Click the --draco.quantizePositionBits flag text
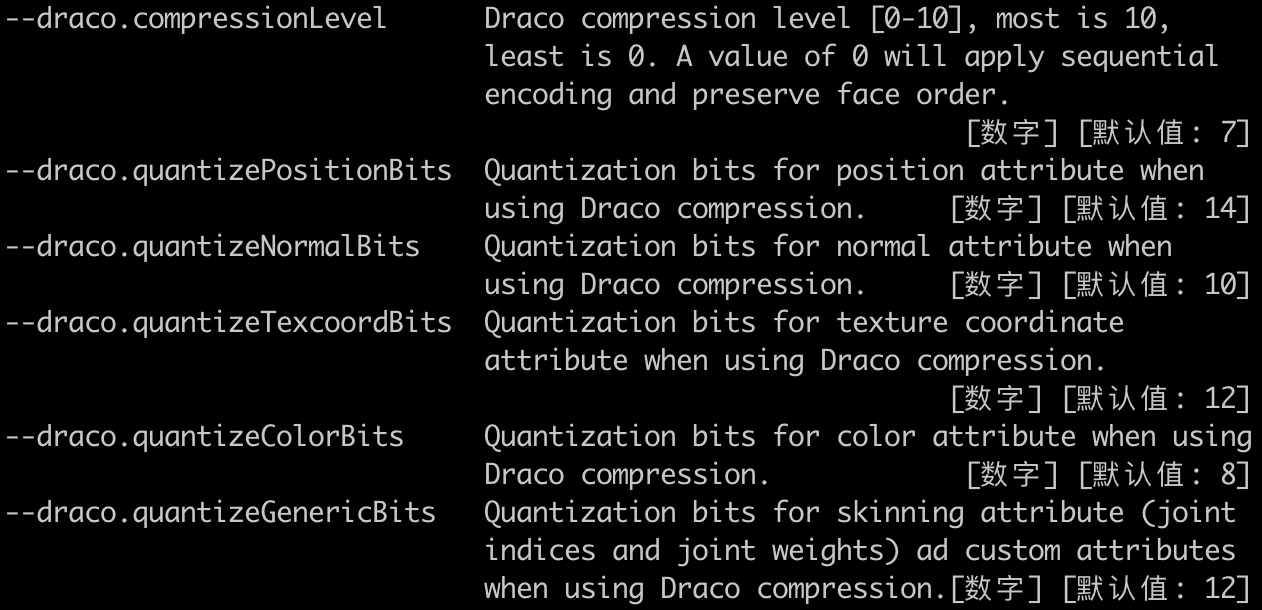This screenshot has width=1262, height=610. [229, 171]
